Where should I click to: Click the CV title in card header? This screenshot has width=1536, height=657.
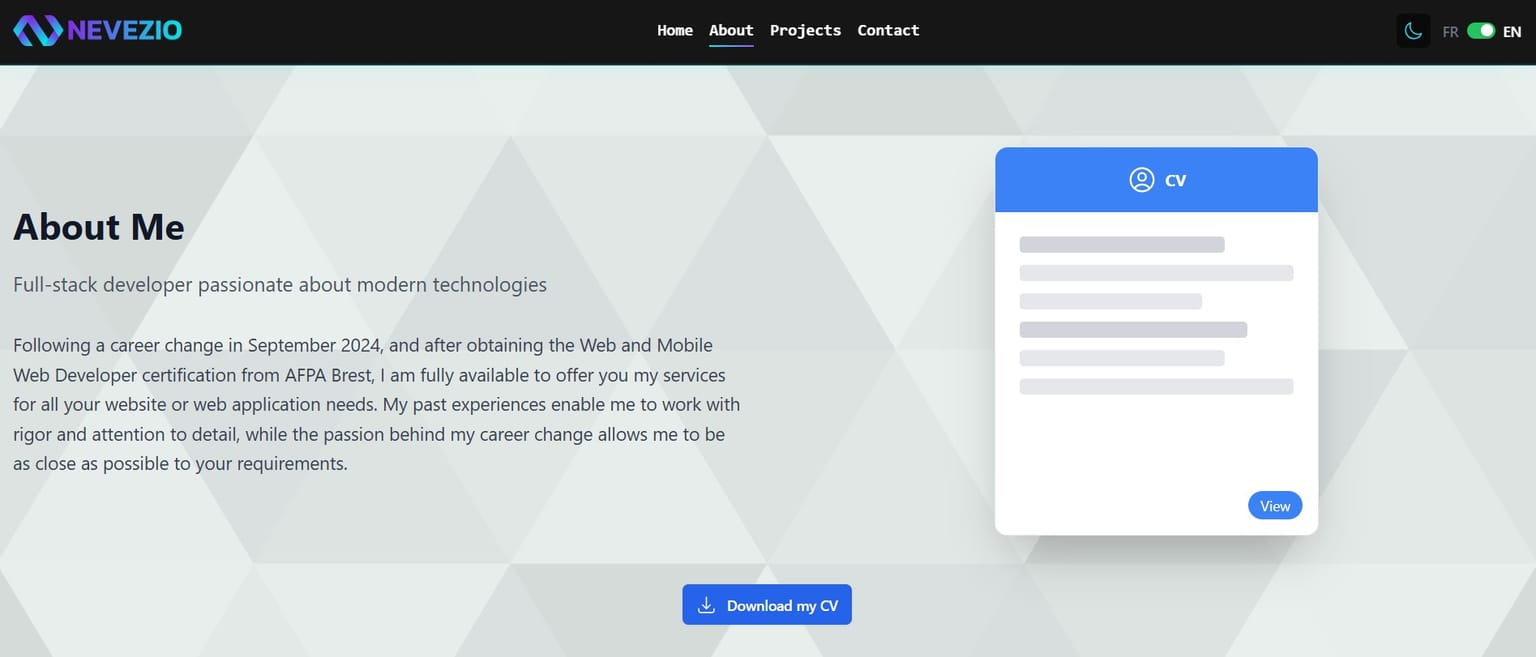pos(1176,181)
